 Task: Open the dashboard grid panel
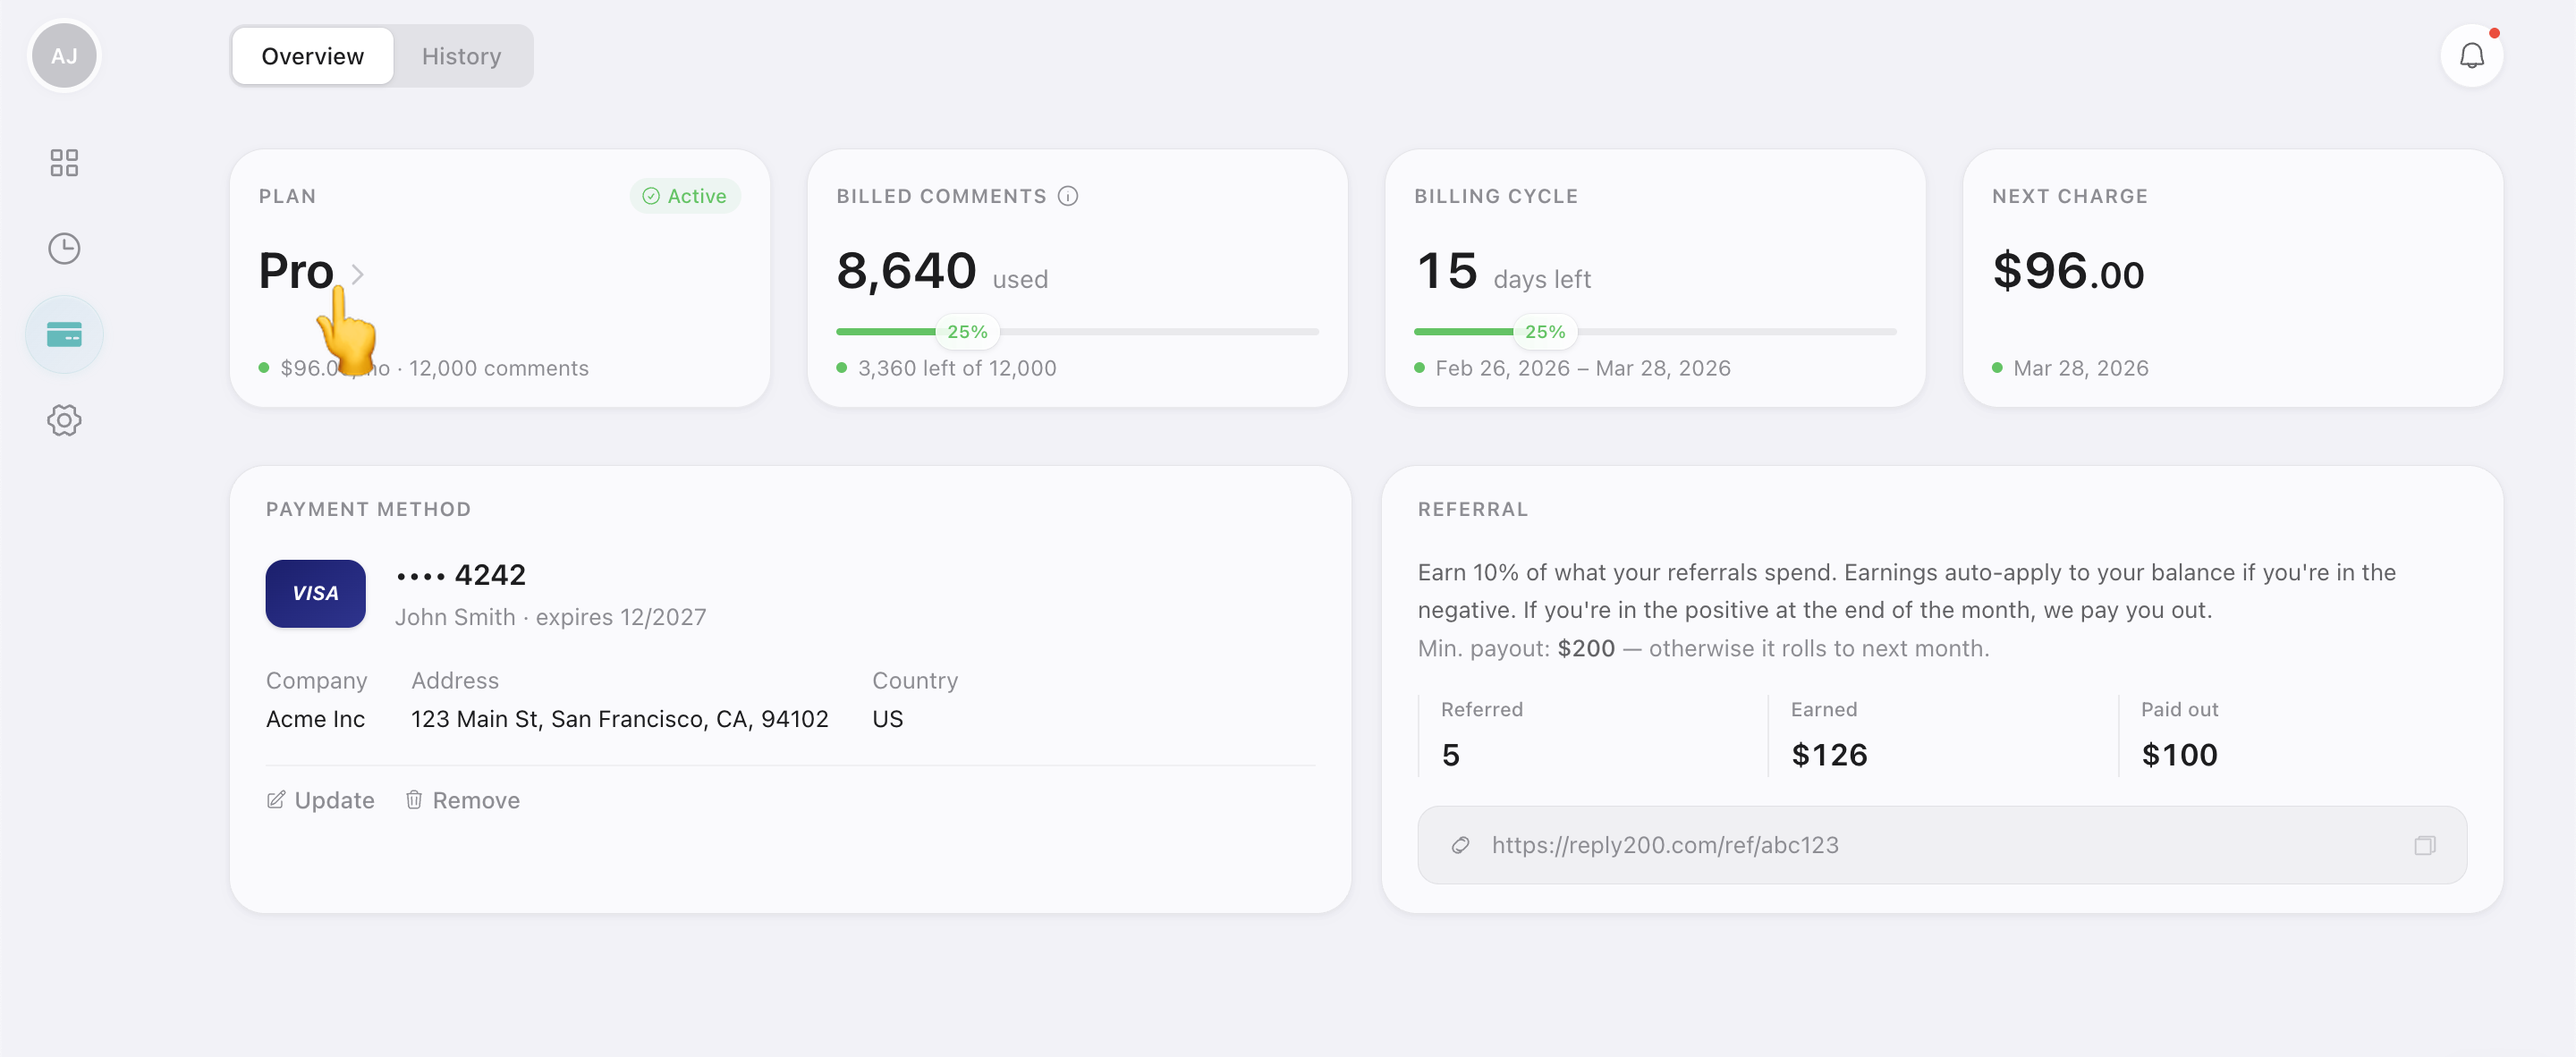pos(64,162)
